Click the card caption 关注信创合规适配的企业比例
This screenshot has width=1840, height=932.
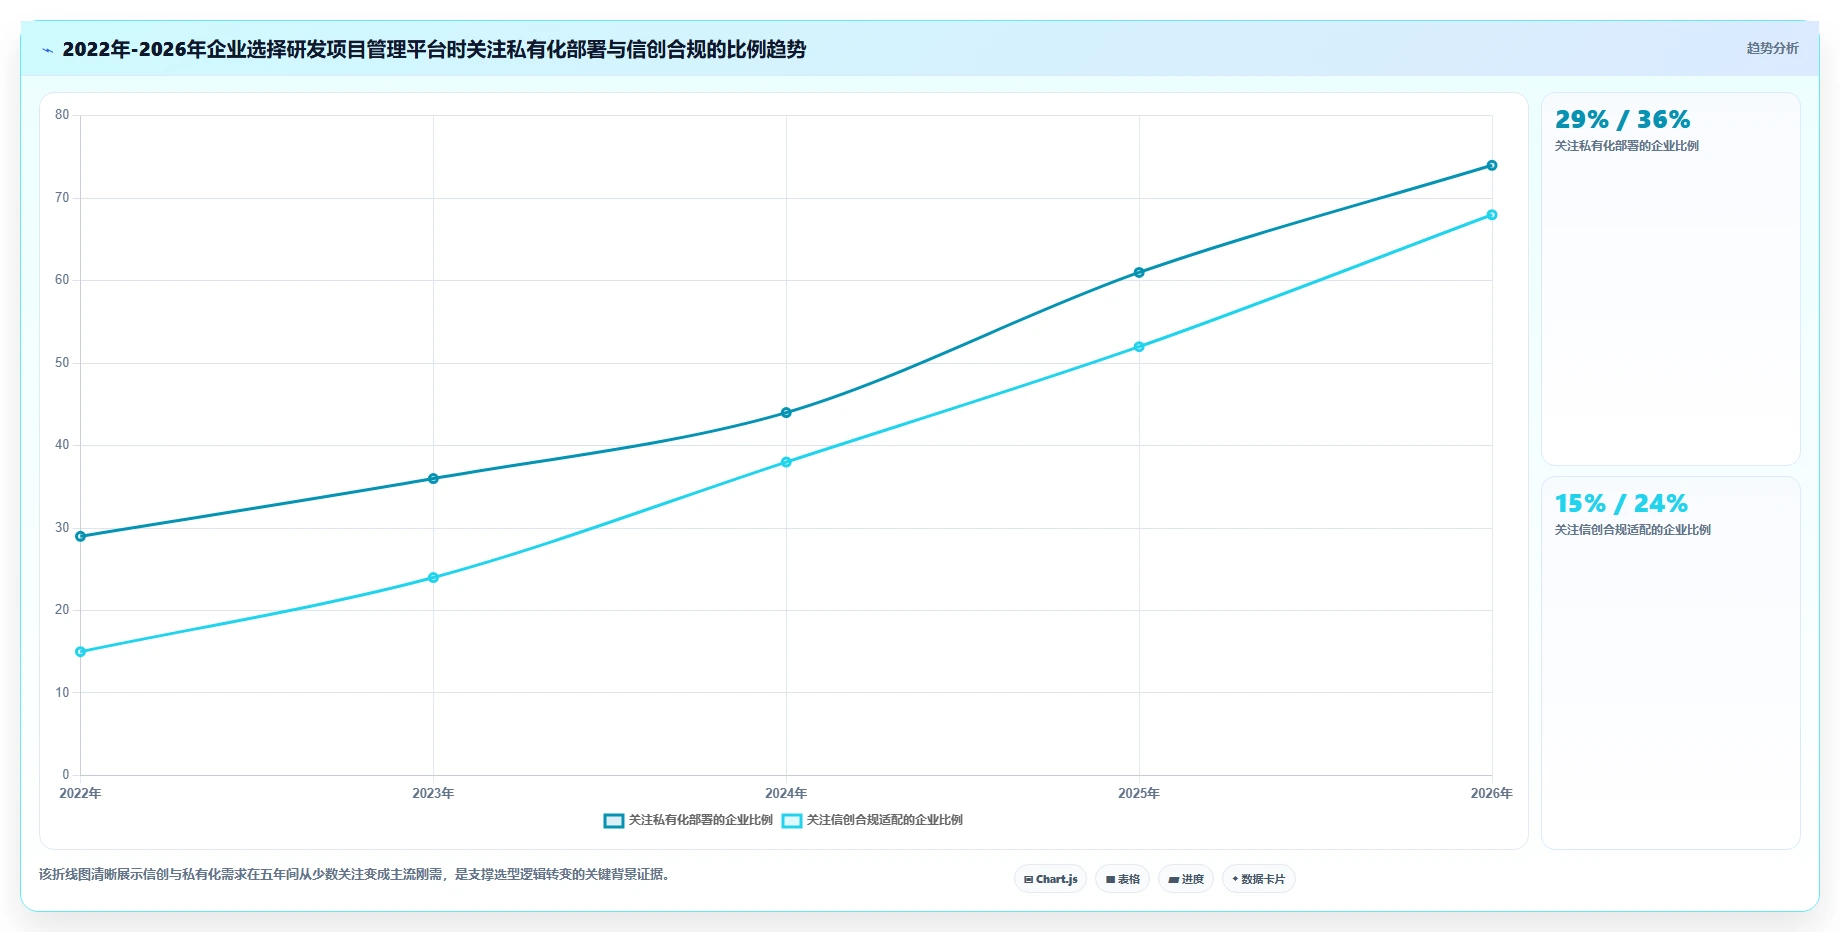pyautogui.click(x=1632, y=530)
